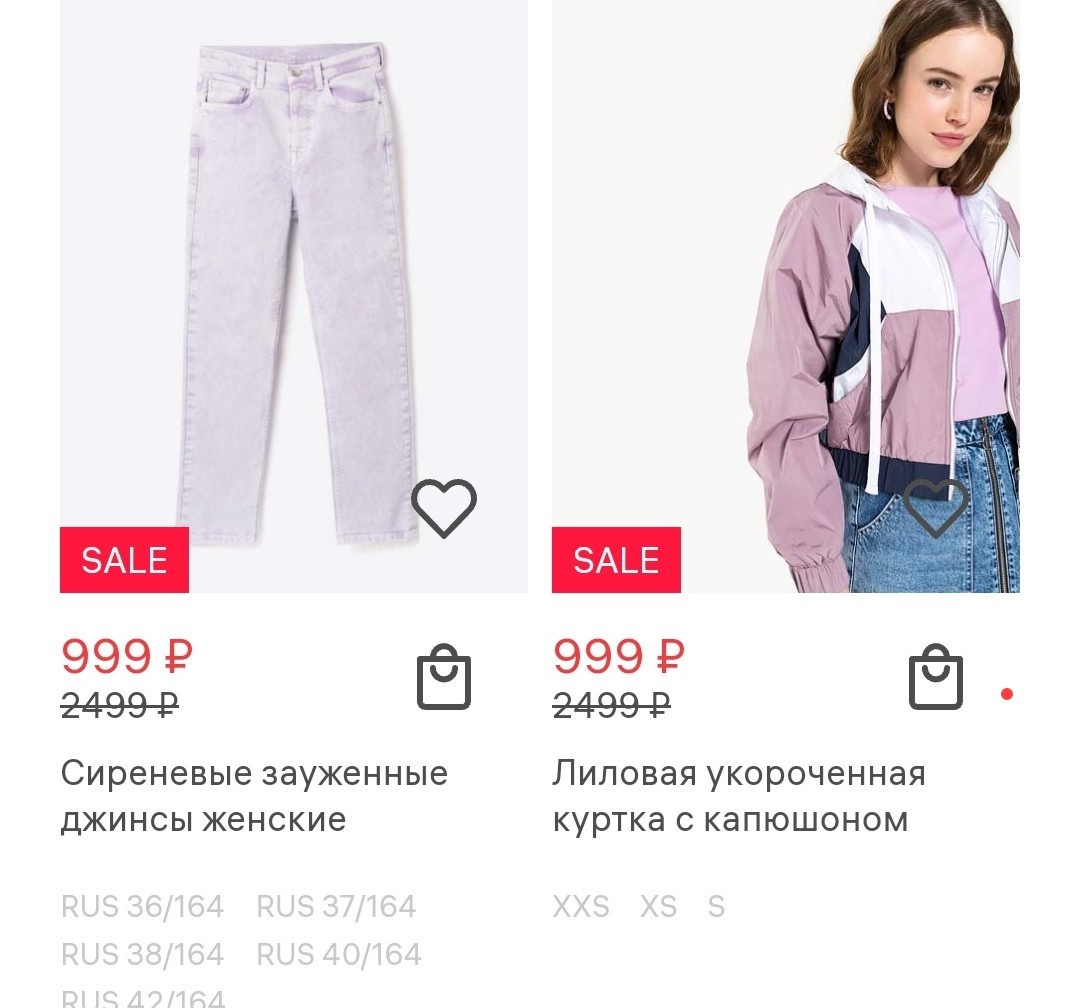
Task: Add cropped jacket to shopping bag
Action: click(935, 677)
